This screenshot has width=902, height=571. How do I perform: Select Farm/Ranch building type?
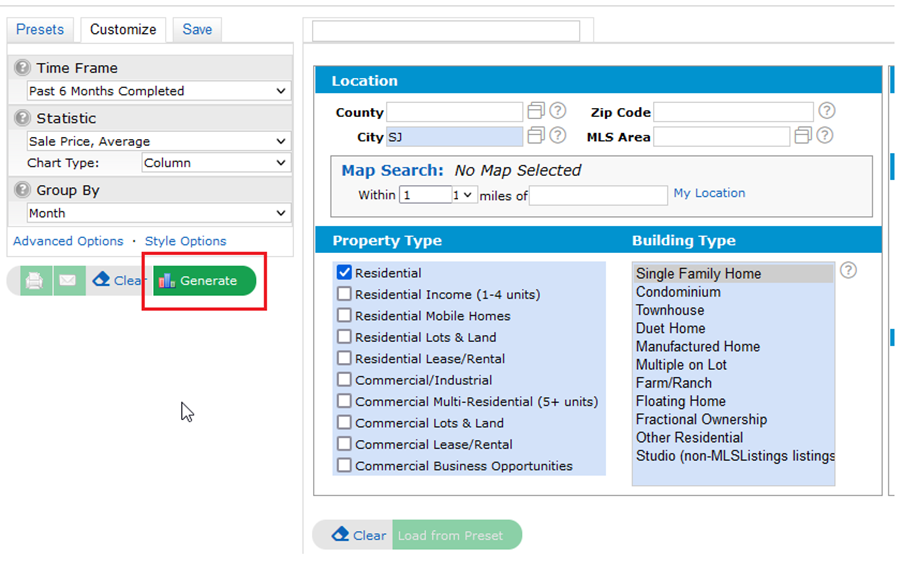(x=733, y=383)
